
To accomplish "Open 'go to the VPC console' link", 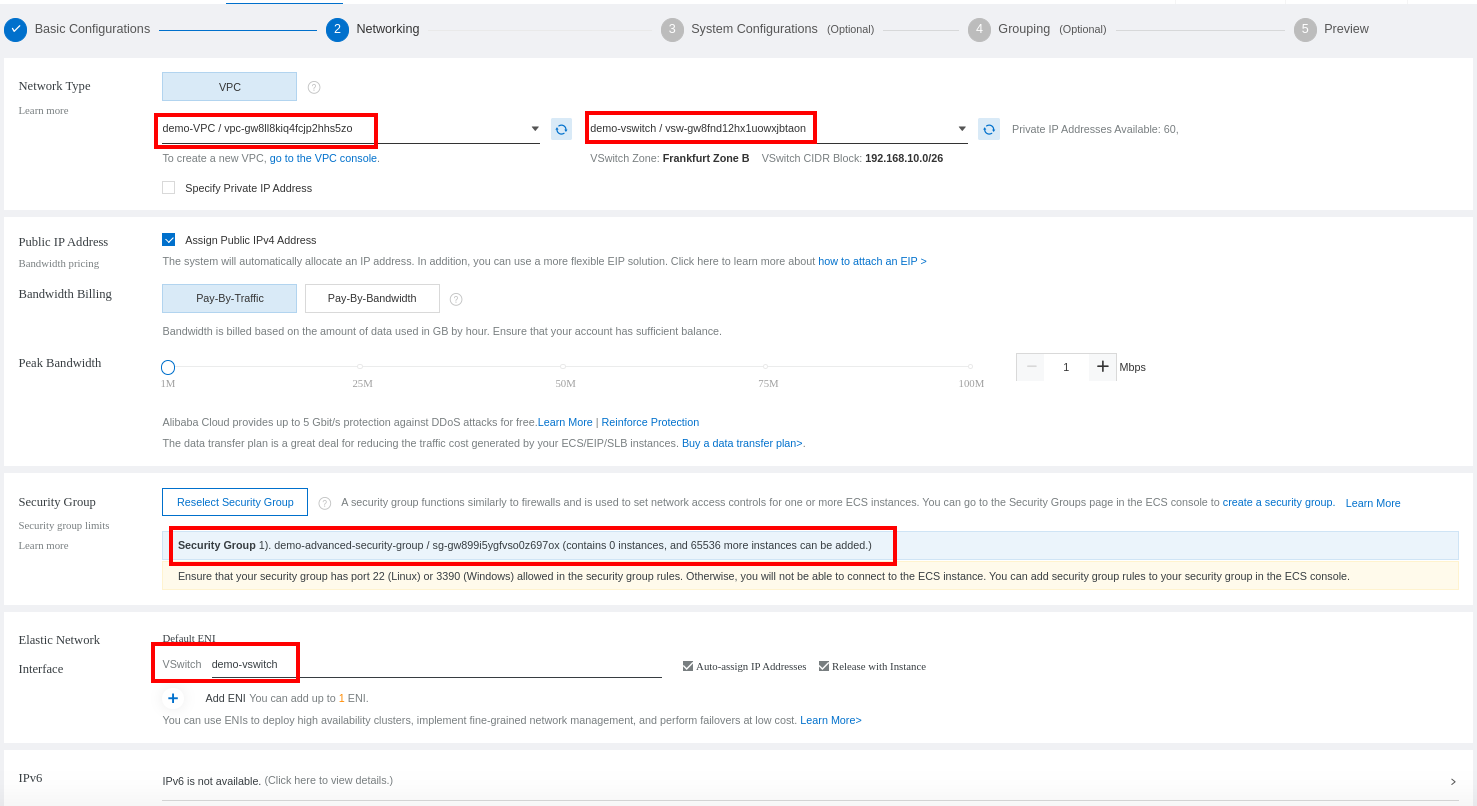I will point(325,158).
